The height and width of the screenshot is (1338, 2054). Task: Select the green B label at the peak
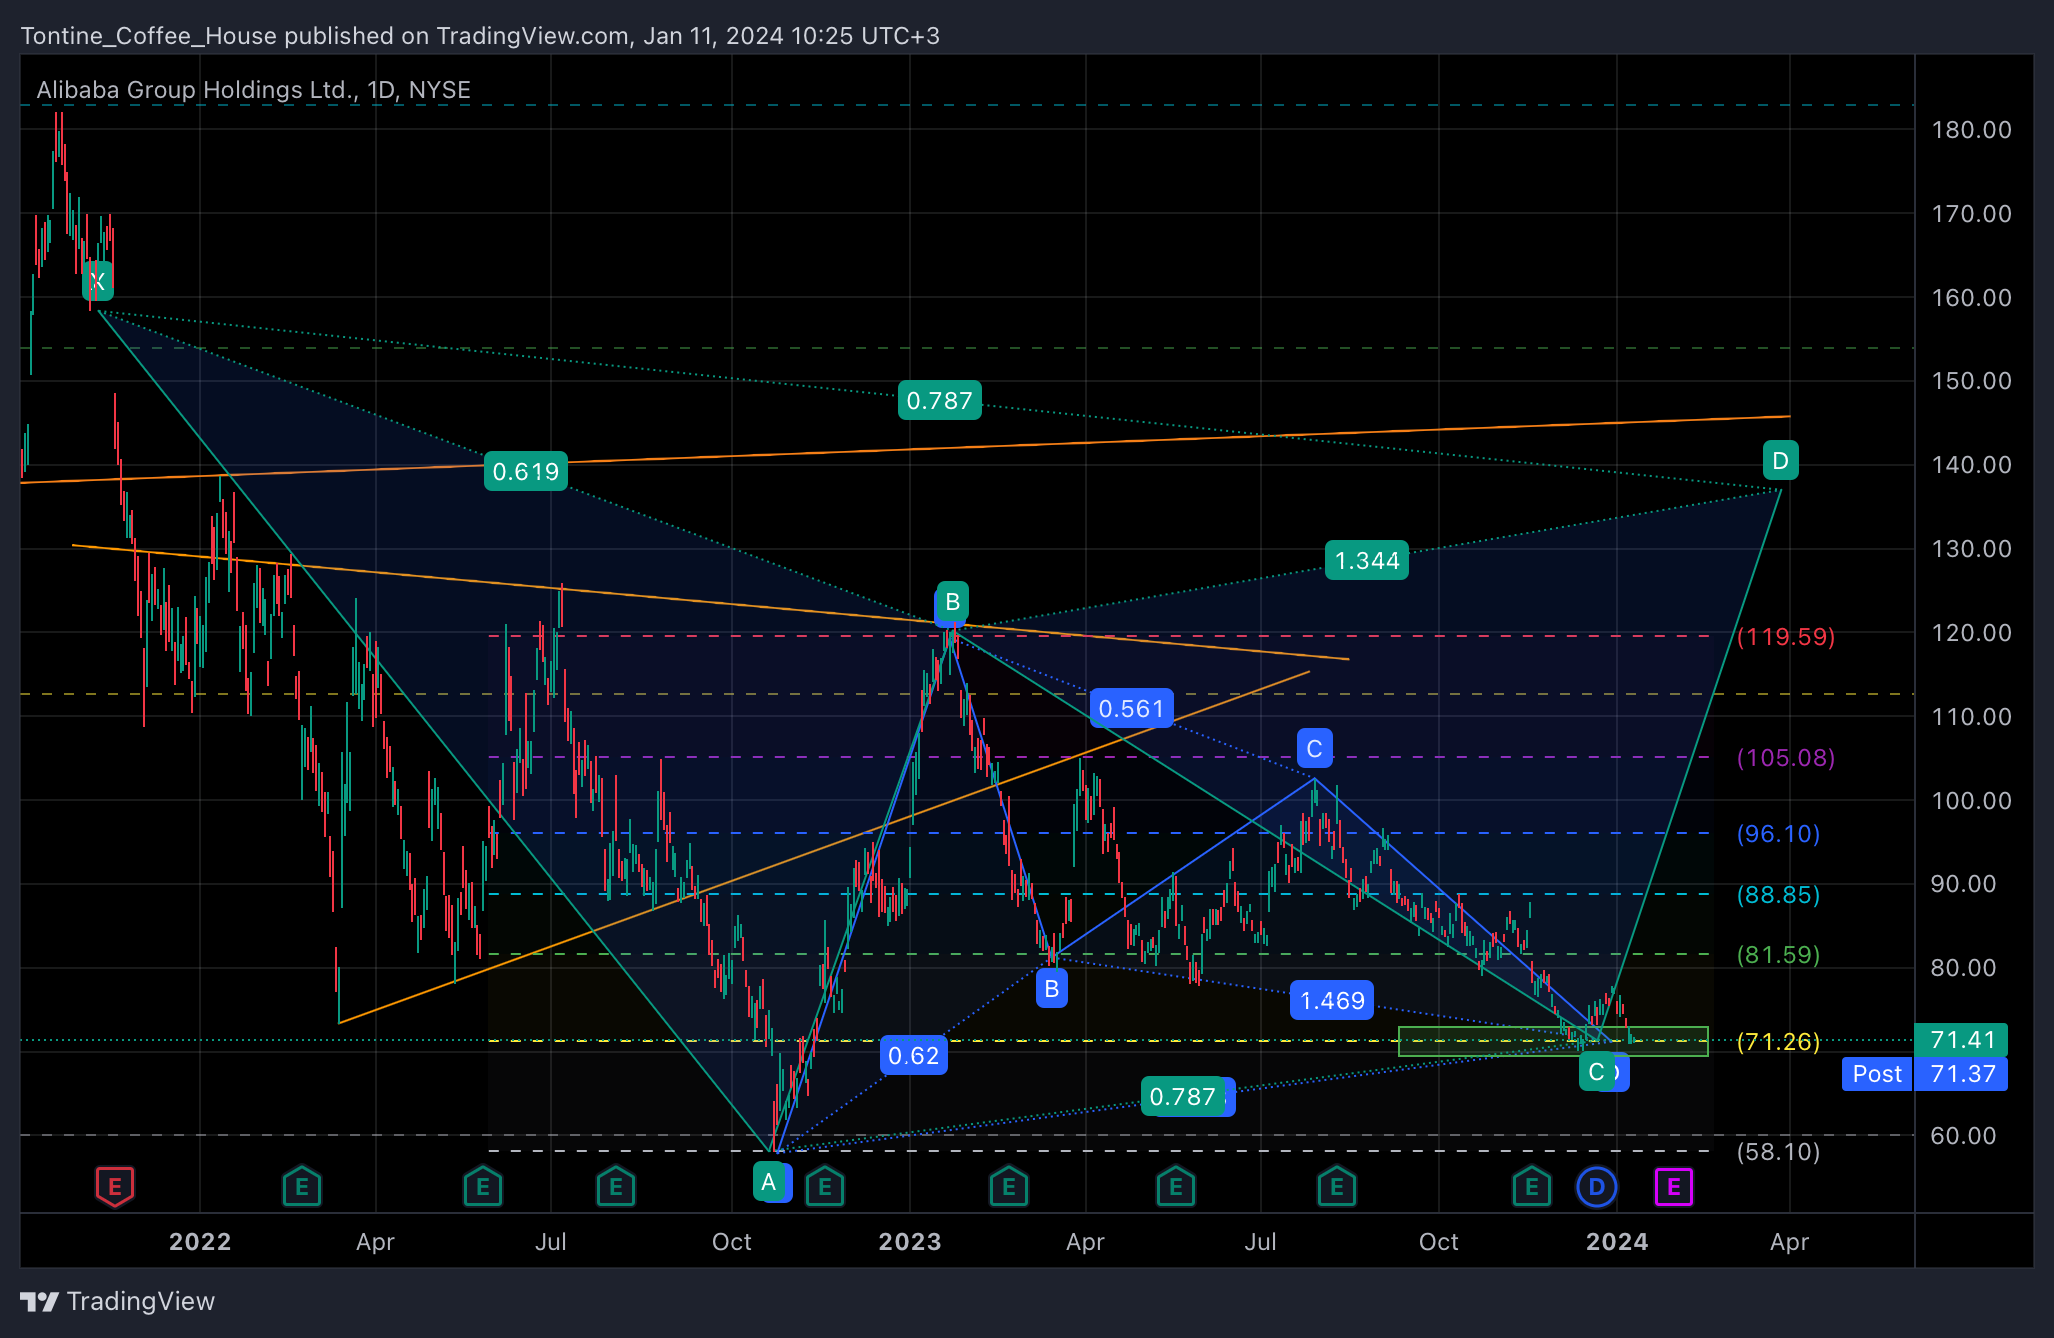click(953, 601)
